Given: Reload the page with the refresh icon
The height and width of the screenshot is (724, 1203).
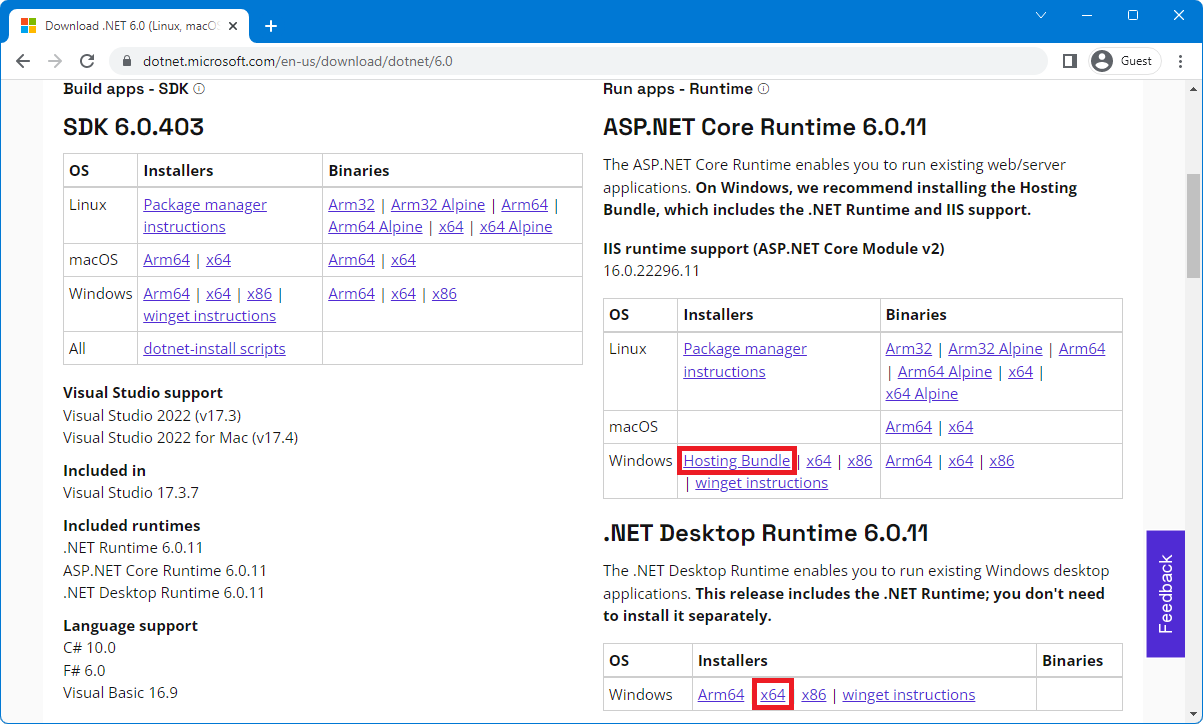Looking at the screenshot, I should pos(87,61).
